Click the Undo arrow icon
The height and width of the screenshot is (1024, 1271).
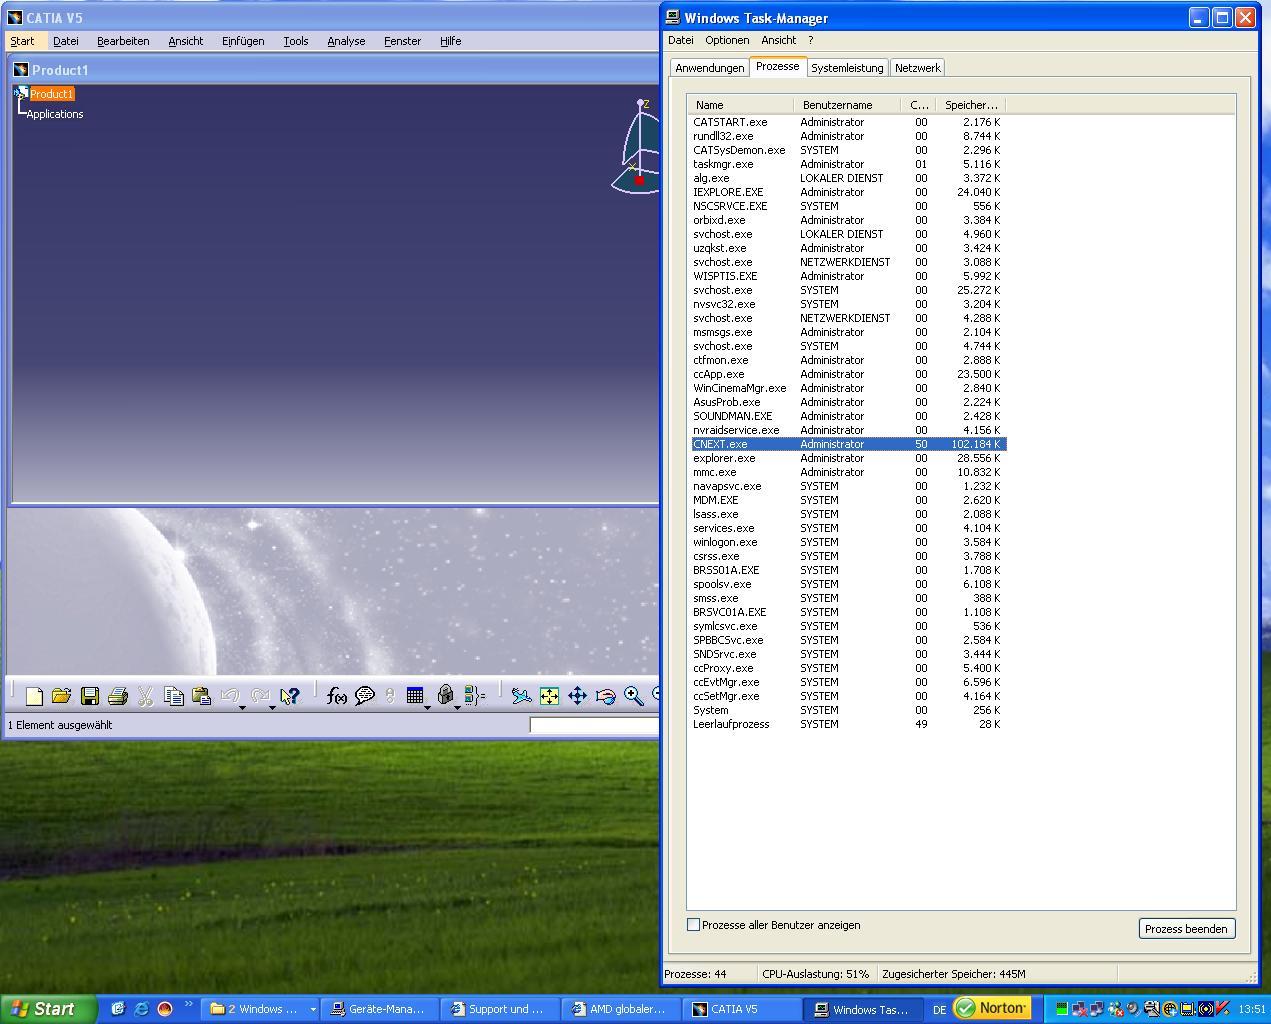[229, 696]
